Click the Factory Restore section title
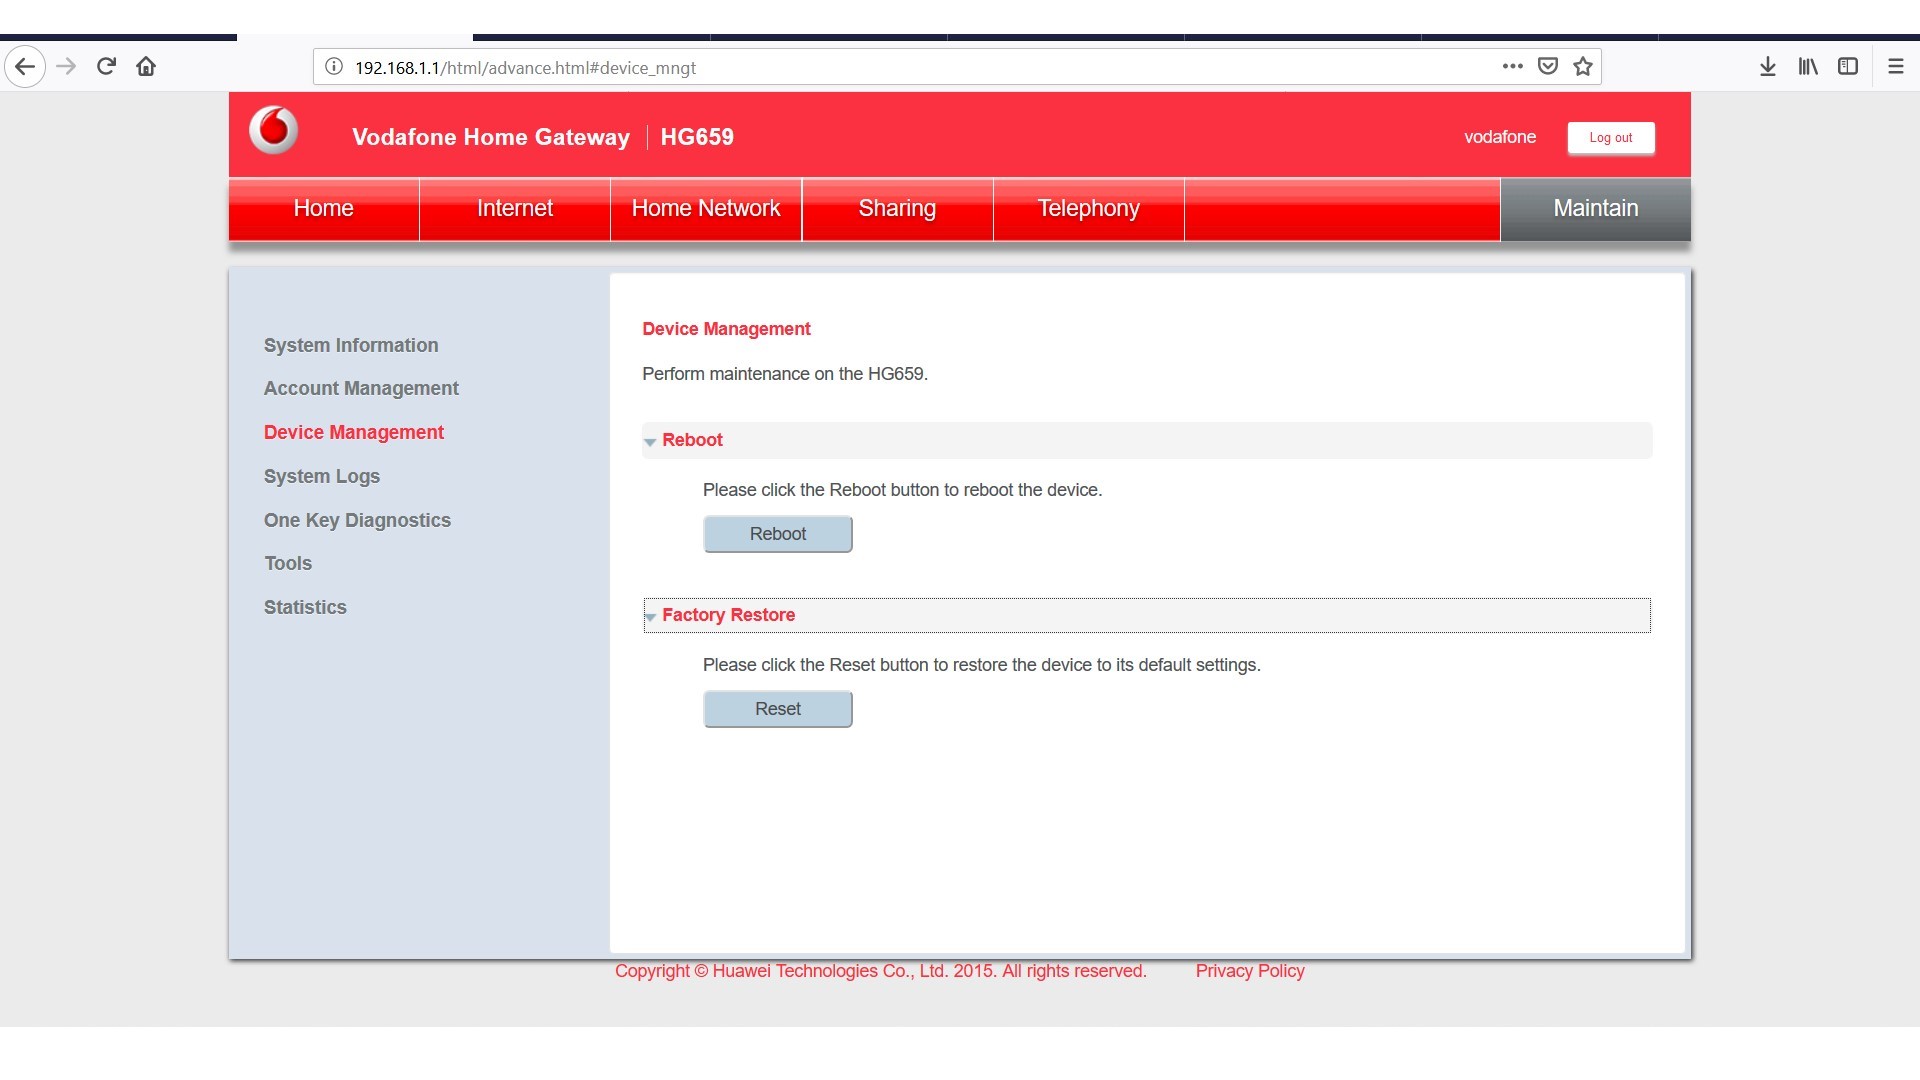Viewport: 1920px width, 1080px height. coord(728,615)
